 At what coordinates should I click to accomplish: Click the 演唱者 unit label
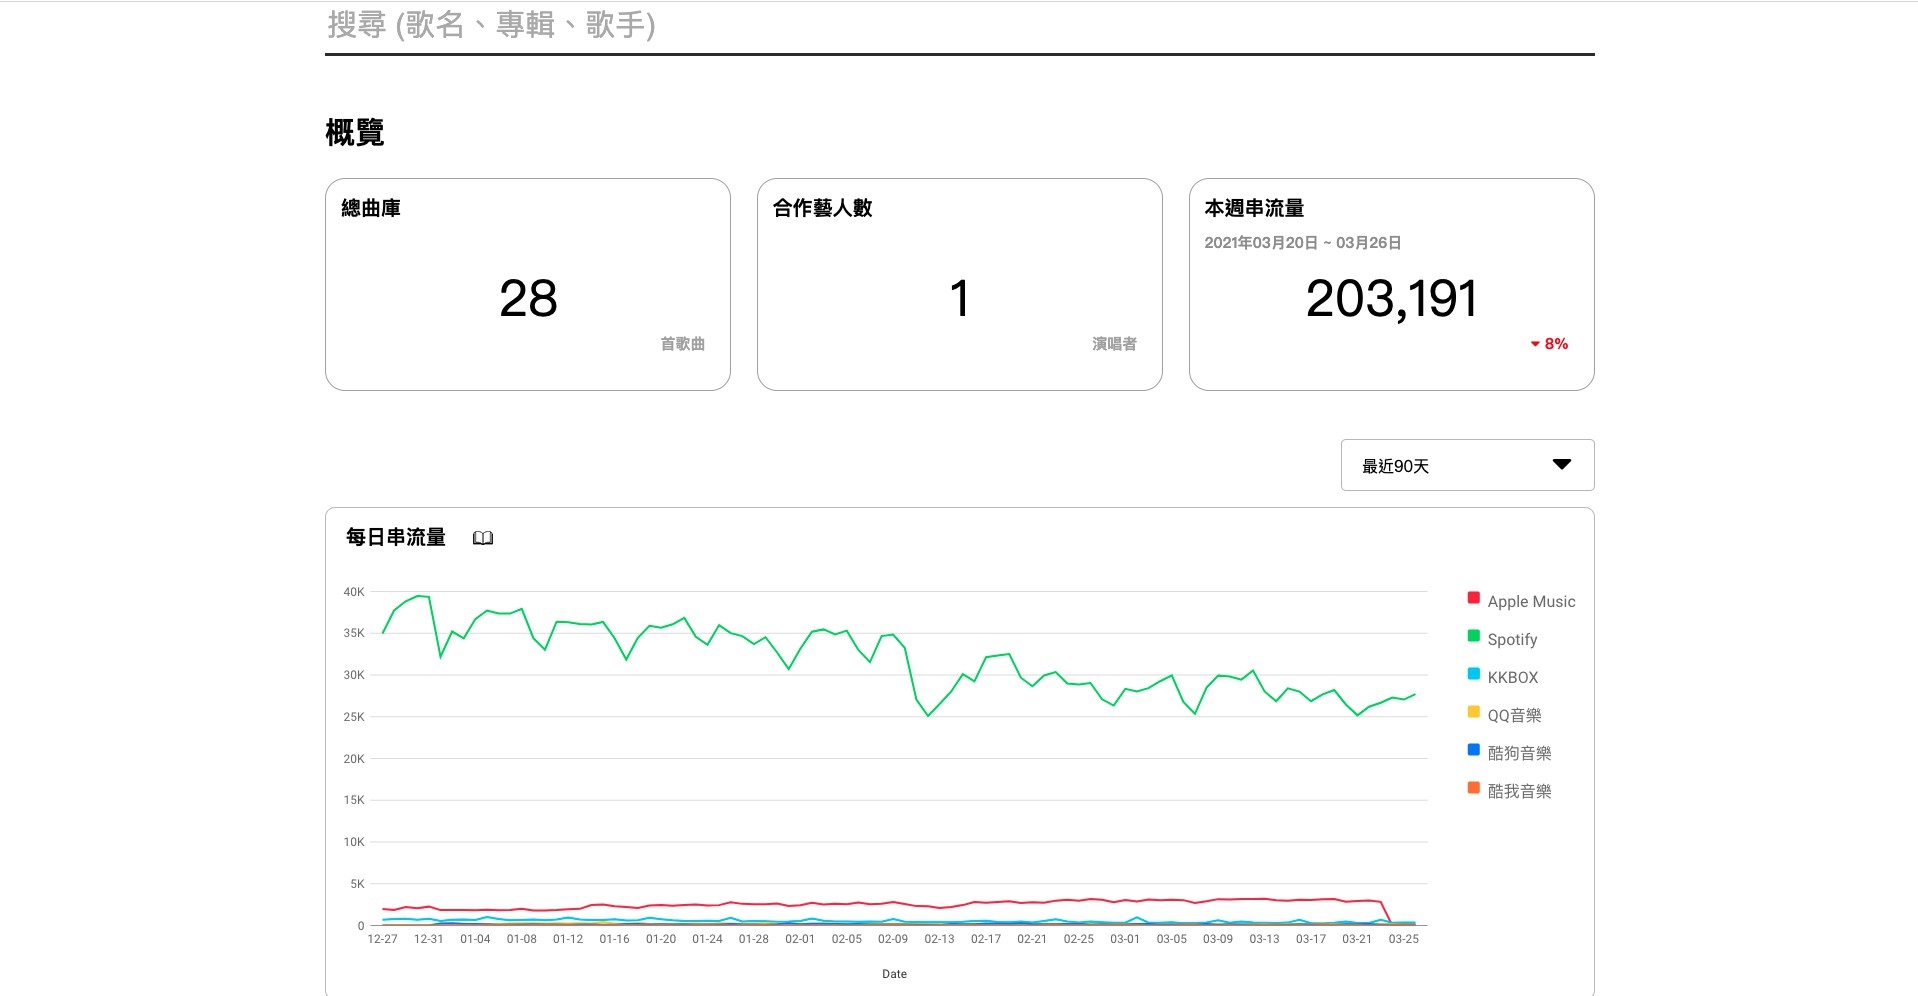(x=1114, y=344)
